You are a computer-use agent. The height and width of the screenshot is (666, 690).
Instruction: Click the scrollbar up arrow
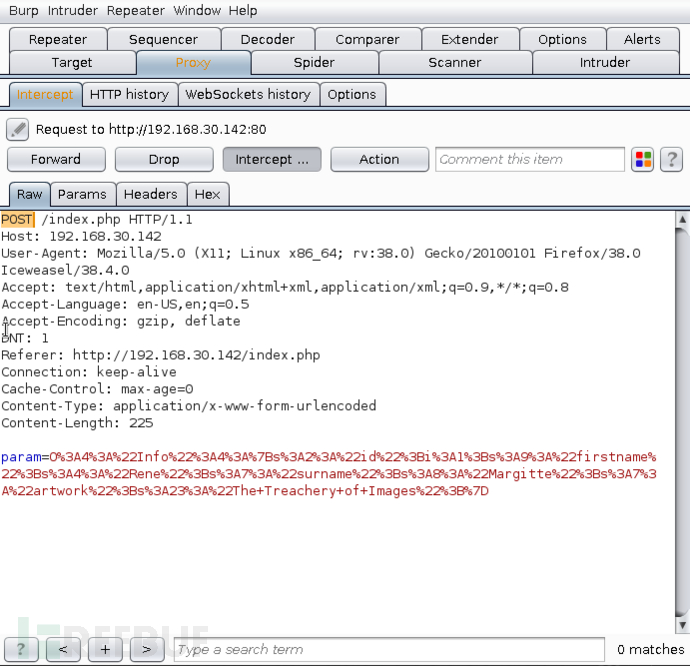click(682, 219)
